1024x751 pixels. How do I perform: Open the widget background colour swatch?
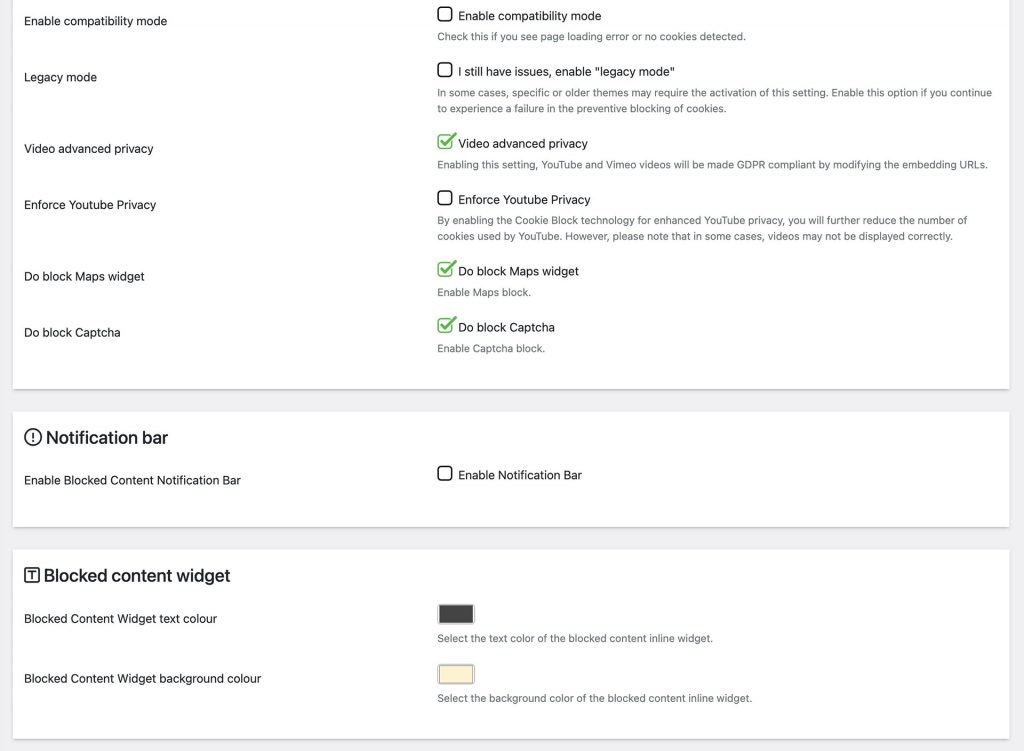pos(456,674)
